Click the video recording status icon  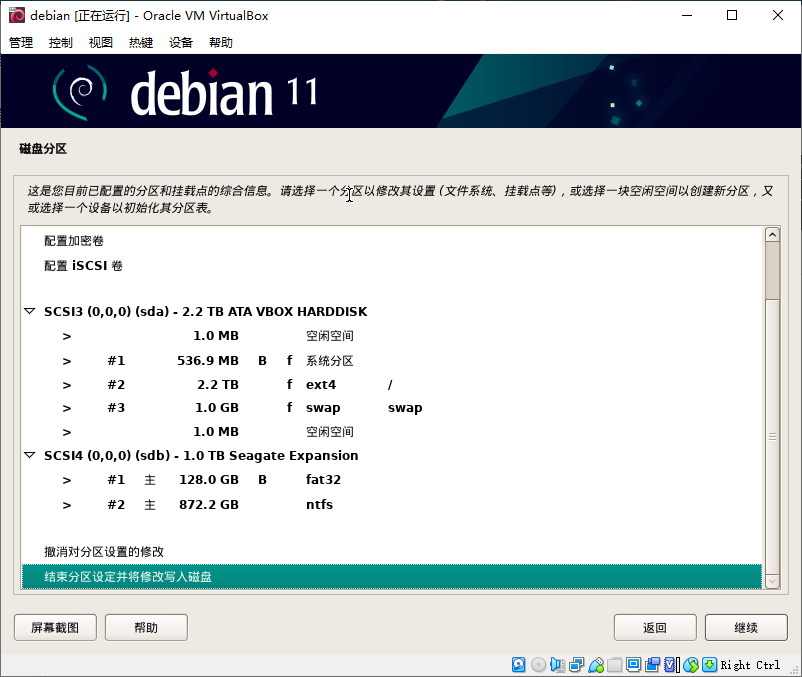coord(653,664)
